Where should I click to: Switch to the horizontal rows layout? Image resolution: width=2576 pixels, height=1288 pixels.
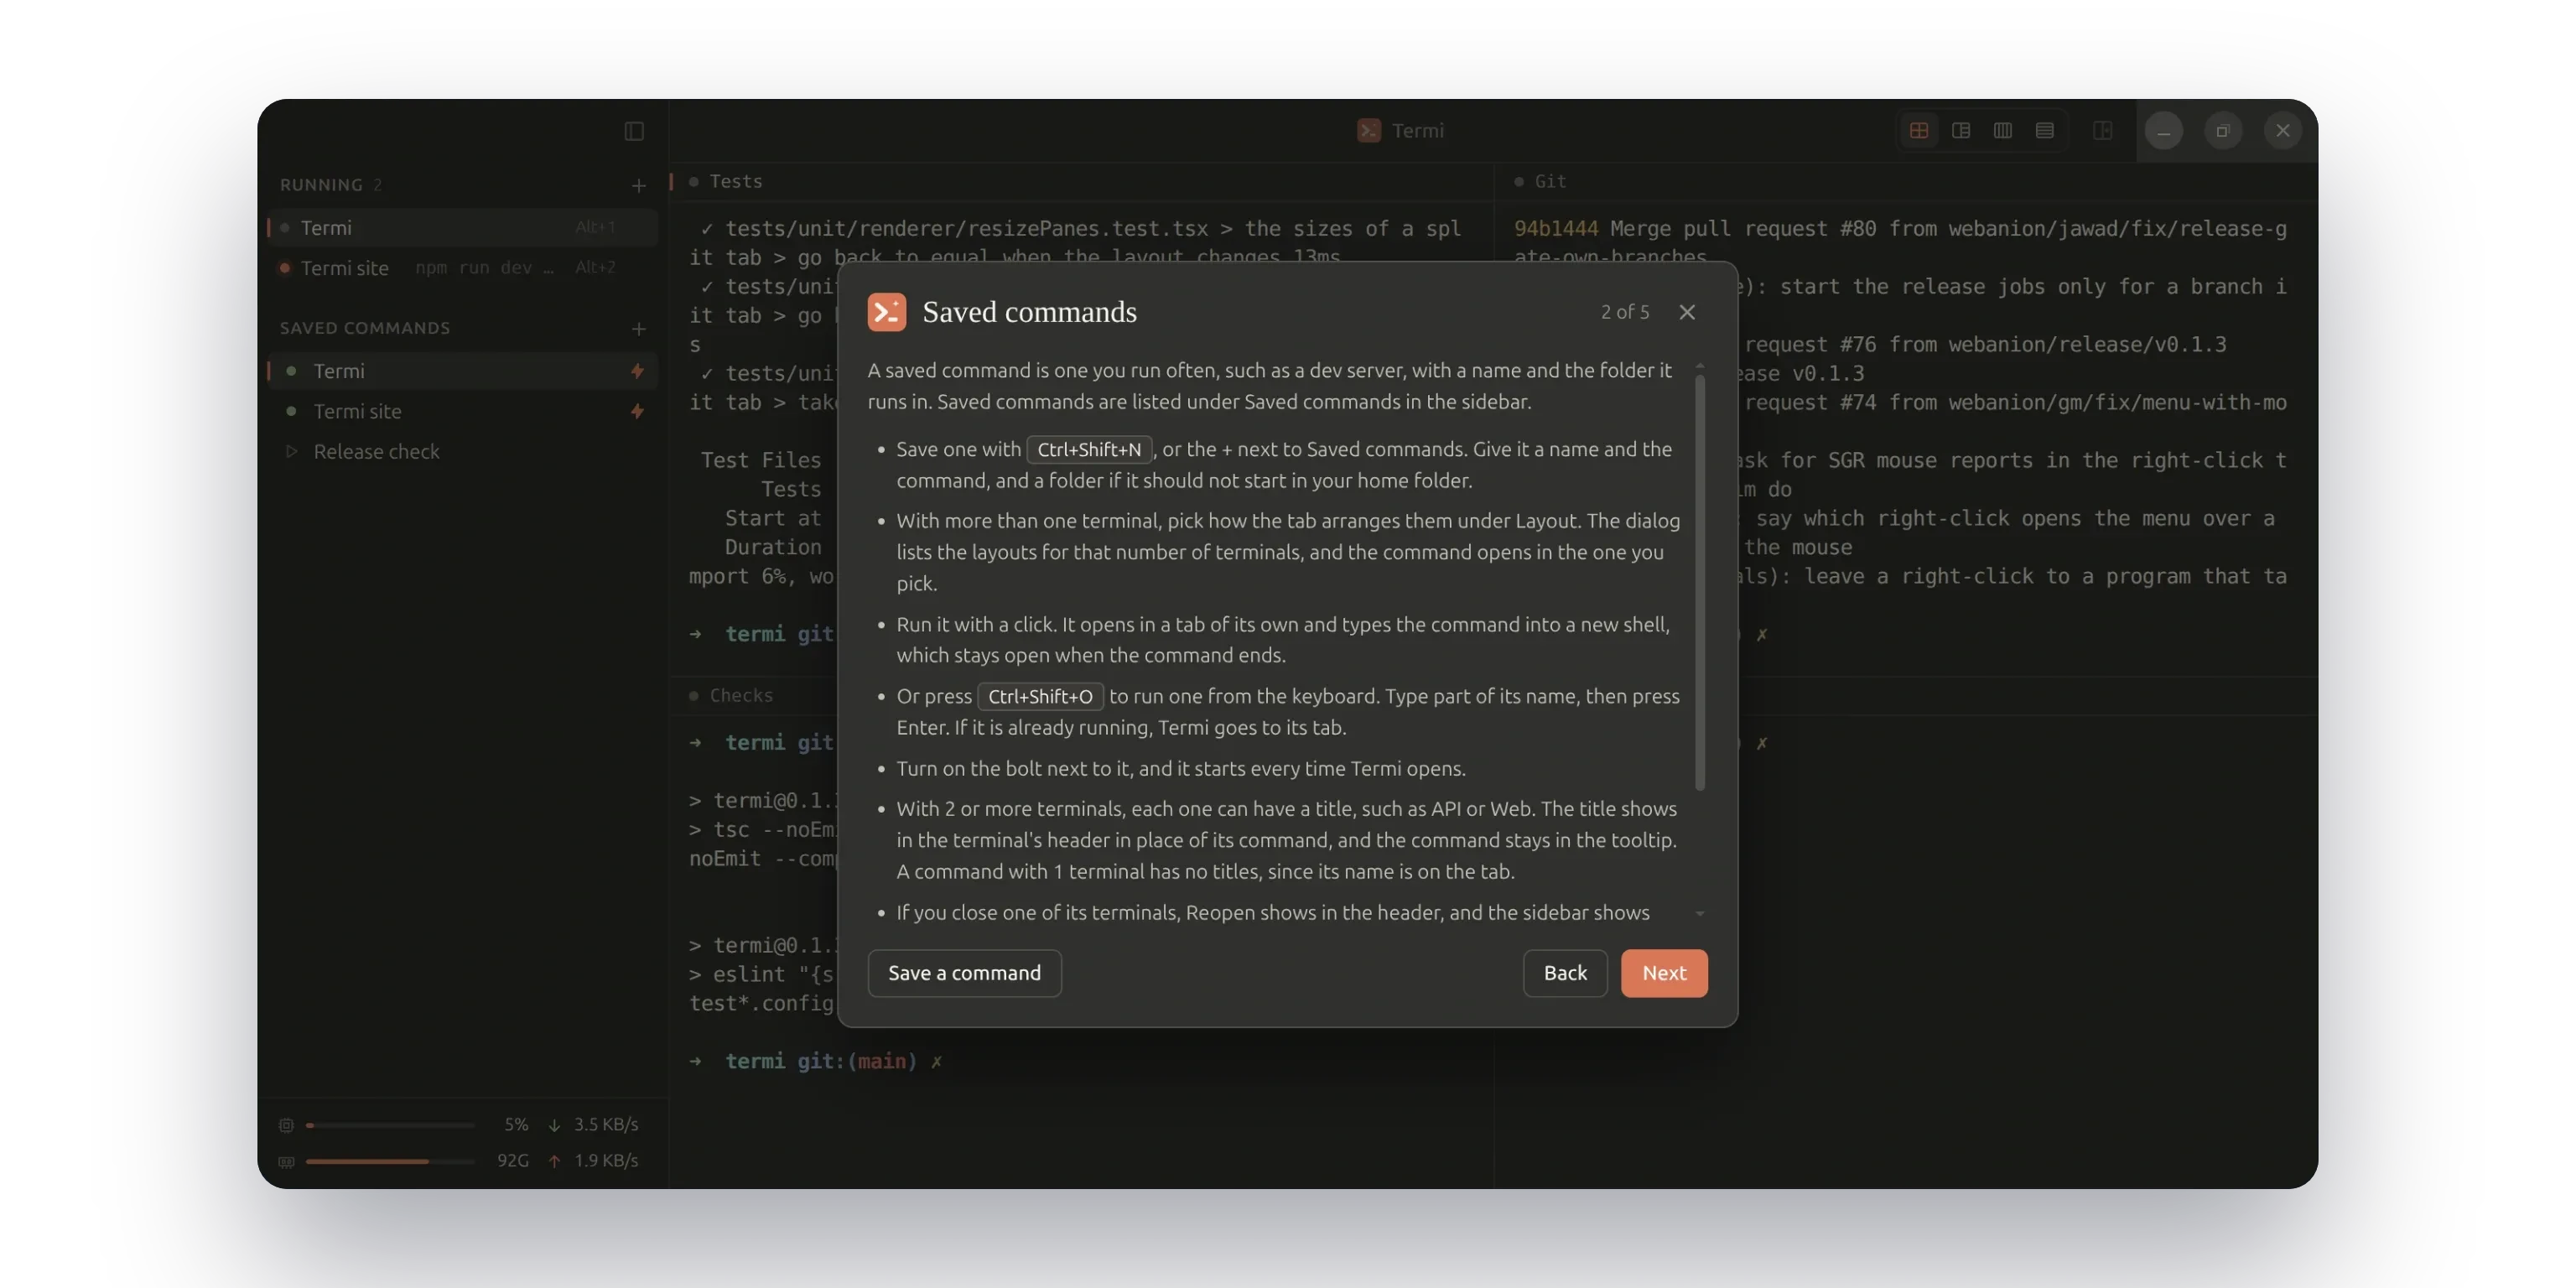click(2045, 131)
